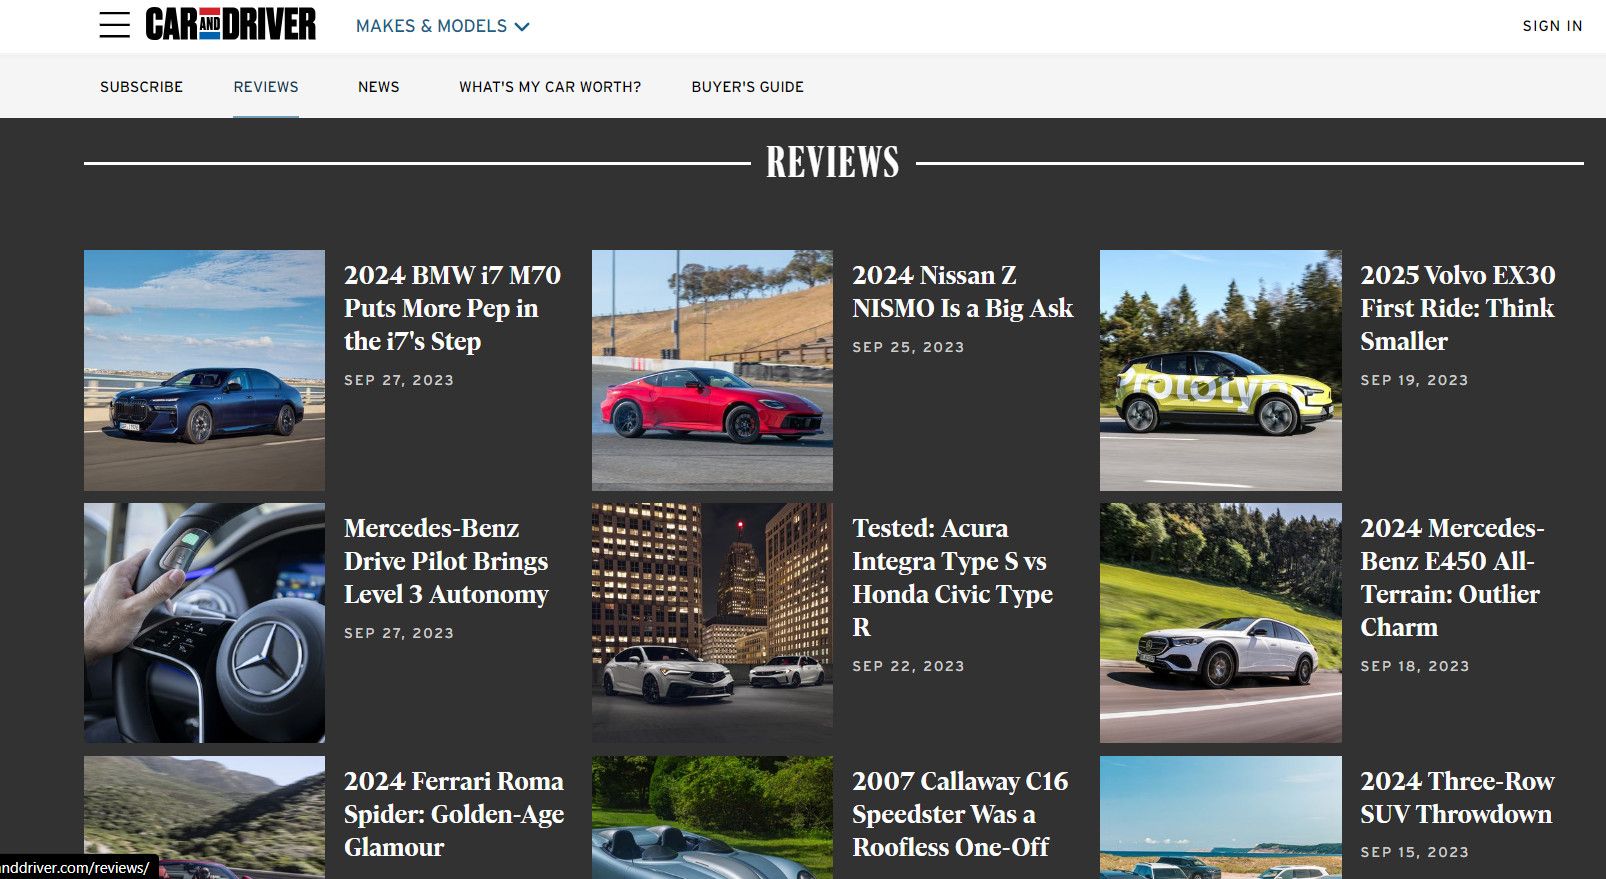Click the white Mercedes E450 wagon thumbnail
The width and height of the screenshot is (1606, 879).
click(x=1221, y=623)
